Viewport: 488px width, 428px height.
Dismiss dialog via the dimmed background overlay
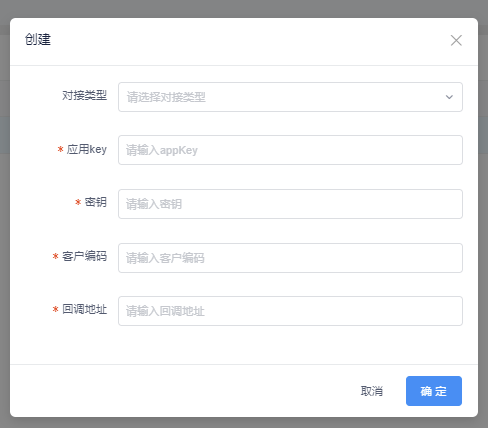click(243, 8)
